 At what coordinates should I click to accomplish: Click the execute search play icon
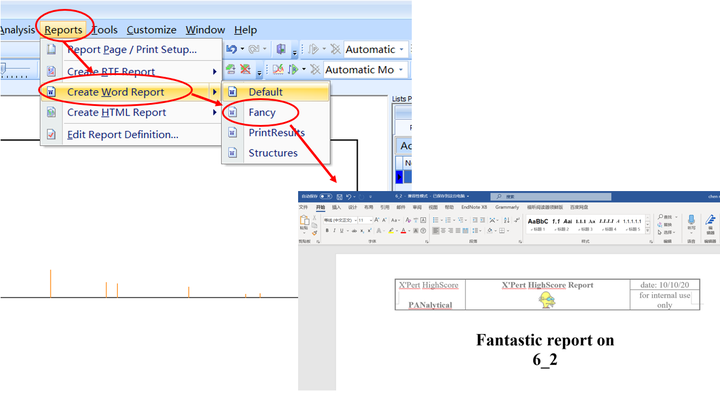(x=293, y=69)
